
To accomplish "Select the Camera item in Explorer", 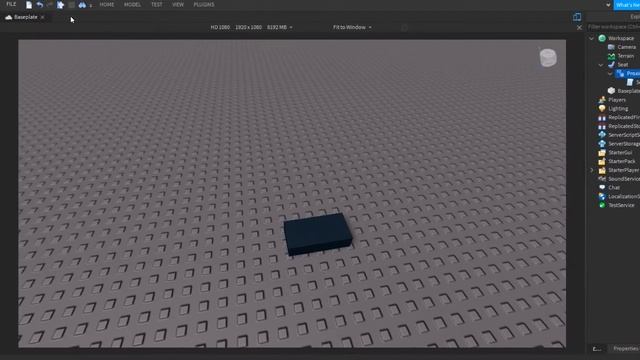I will tap(627, 47).
